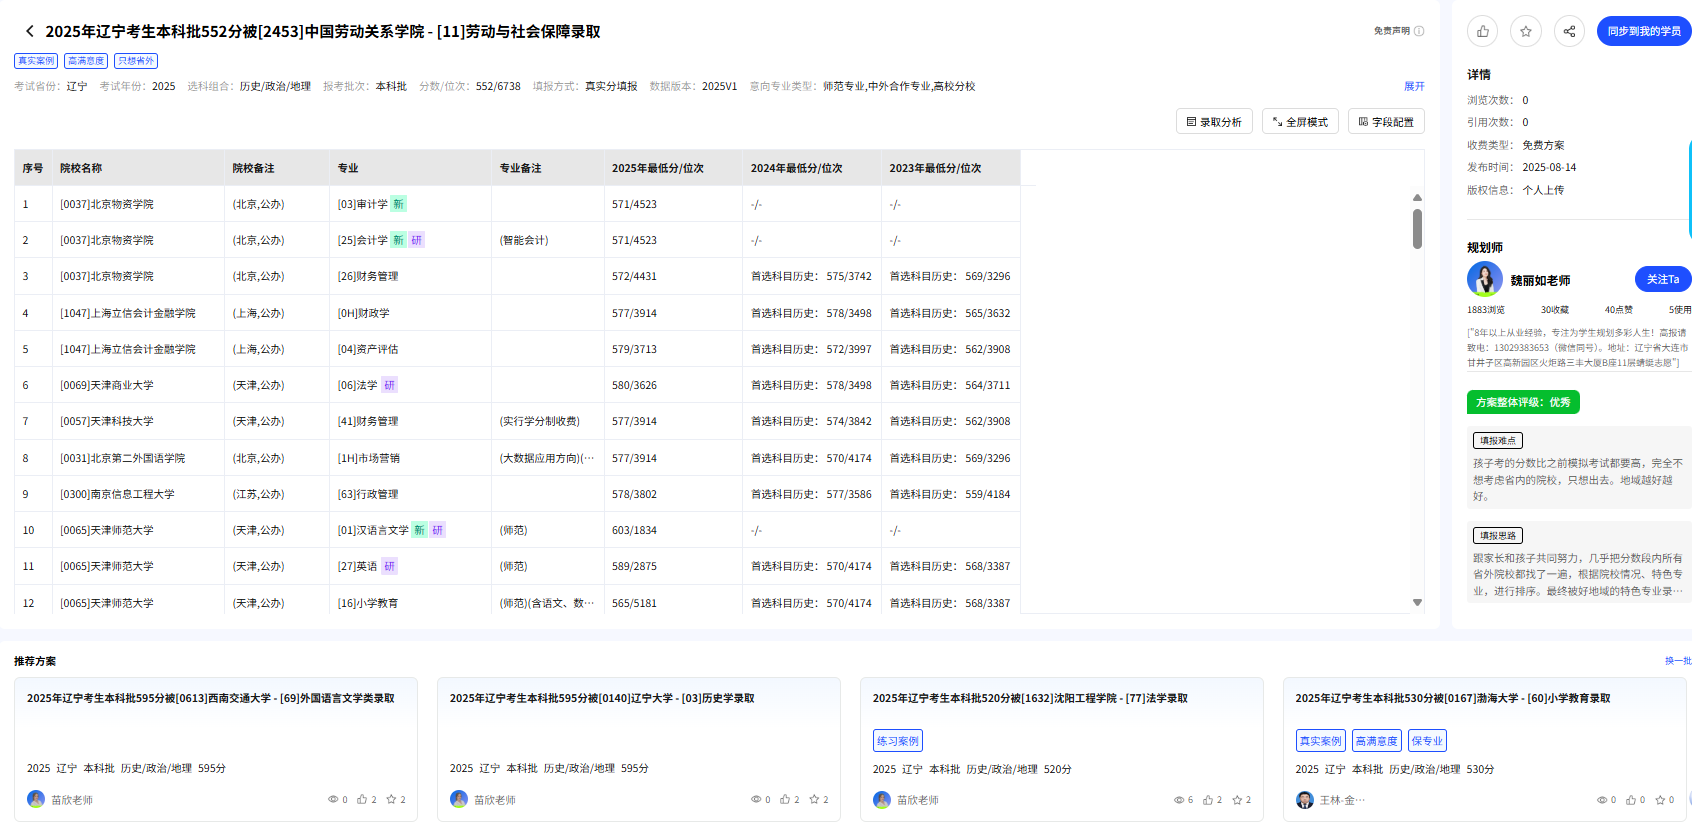
Task: Open 录取分析 button
Action: pos(1214,121)
